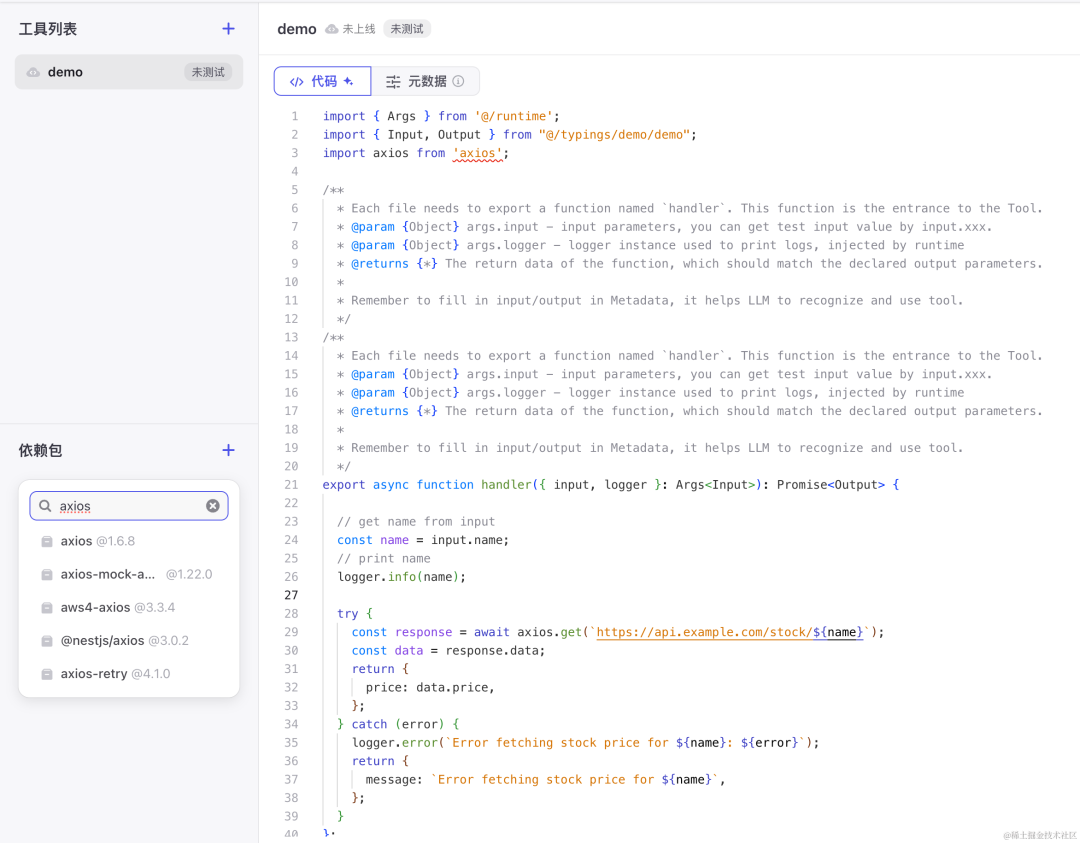Click the search magnifier icon

(45, 506)
